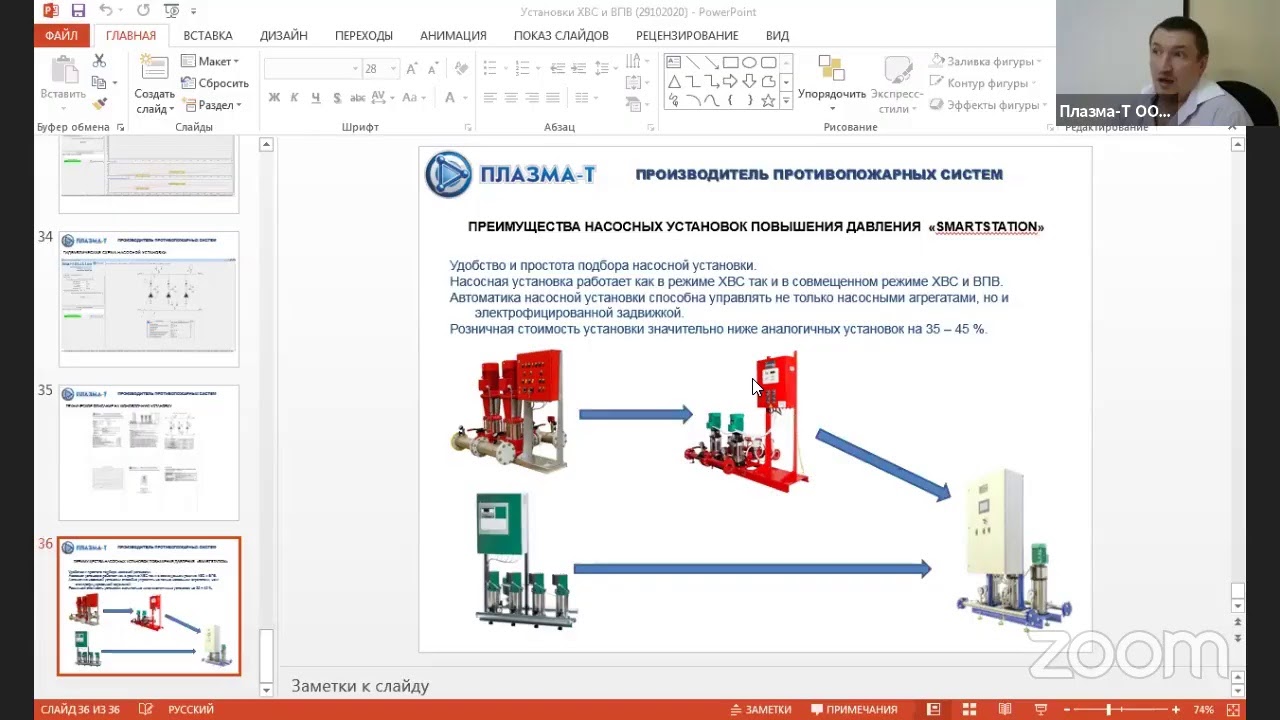Image resolution: width=1280 pixels, height=720 pixels.
Task: Click ПРИМЕЧАНИЯ button in status bar
Action: (x=853, y=710)
